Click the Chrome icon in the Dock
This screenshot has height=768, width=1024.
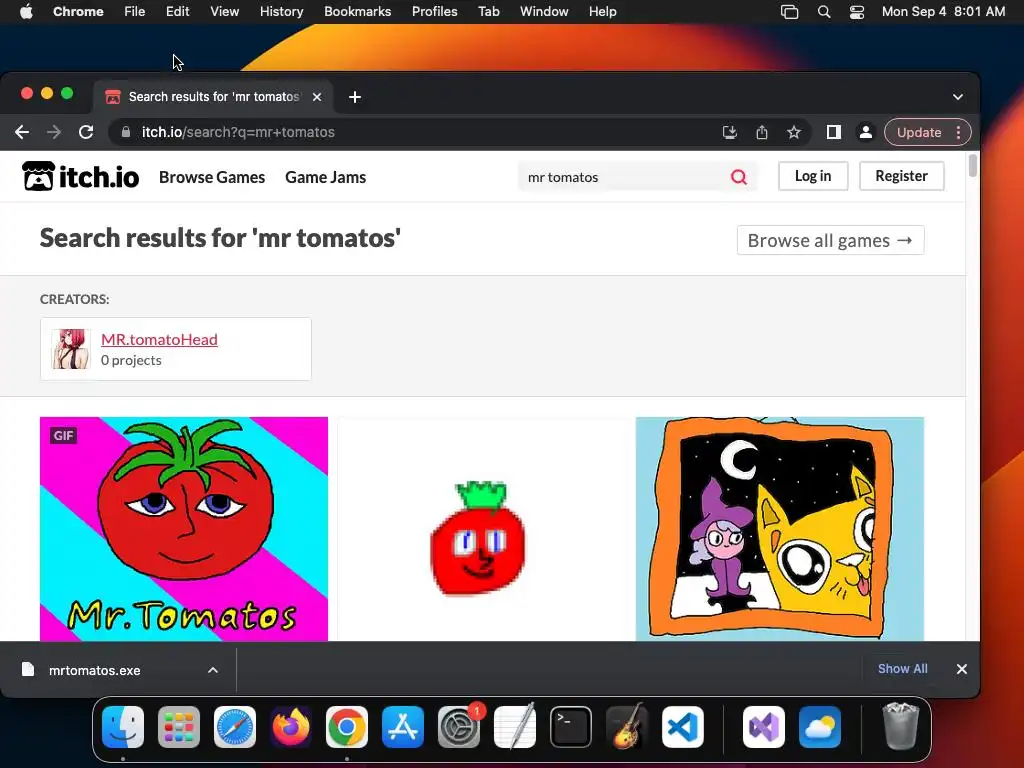[347, 727]
